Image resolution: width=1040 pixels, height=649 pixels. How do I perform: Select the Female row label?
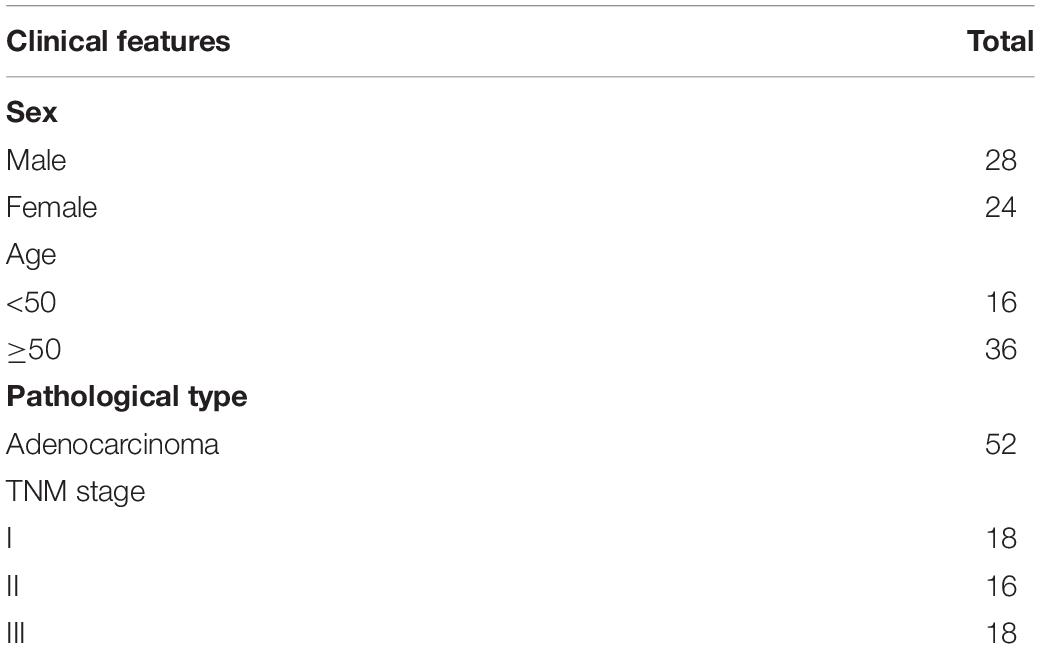[x=52, y=208]
